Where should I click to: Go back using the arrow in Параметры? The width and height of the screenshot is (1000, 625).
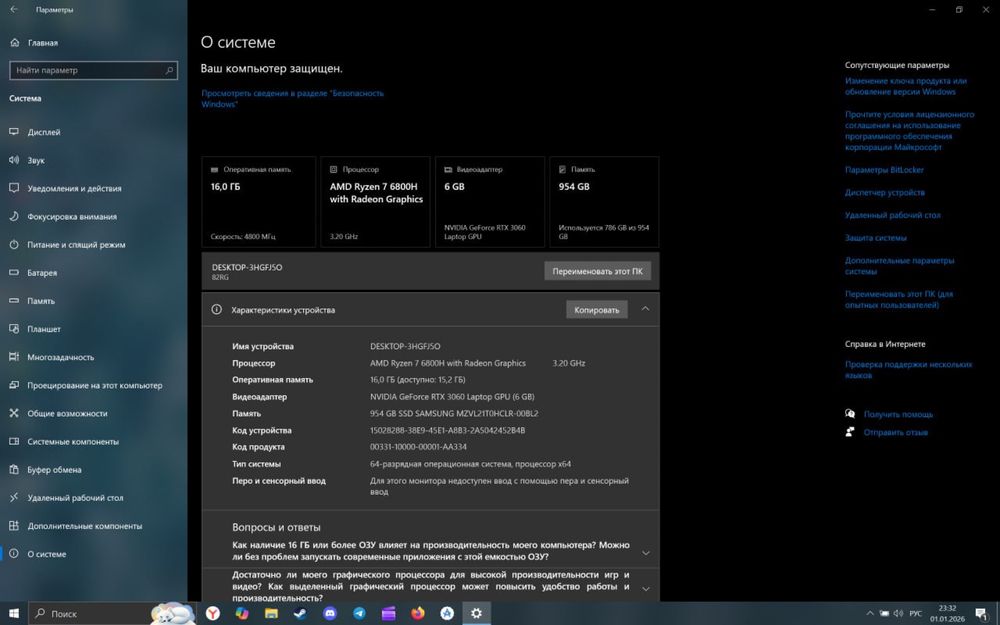pos(14,10)
